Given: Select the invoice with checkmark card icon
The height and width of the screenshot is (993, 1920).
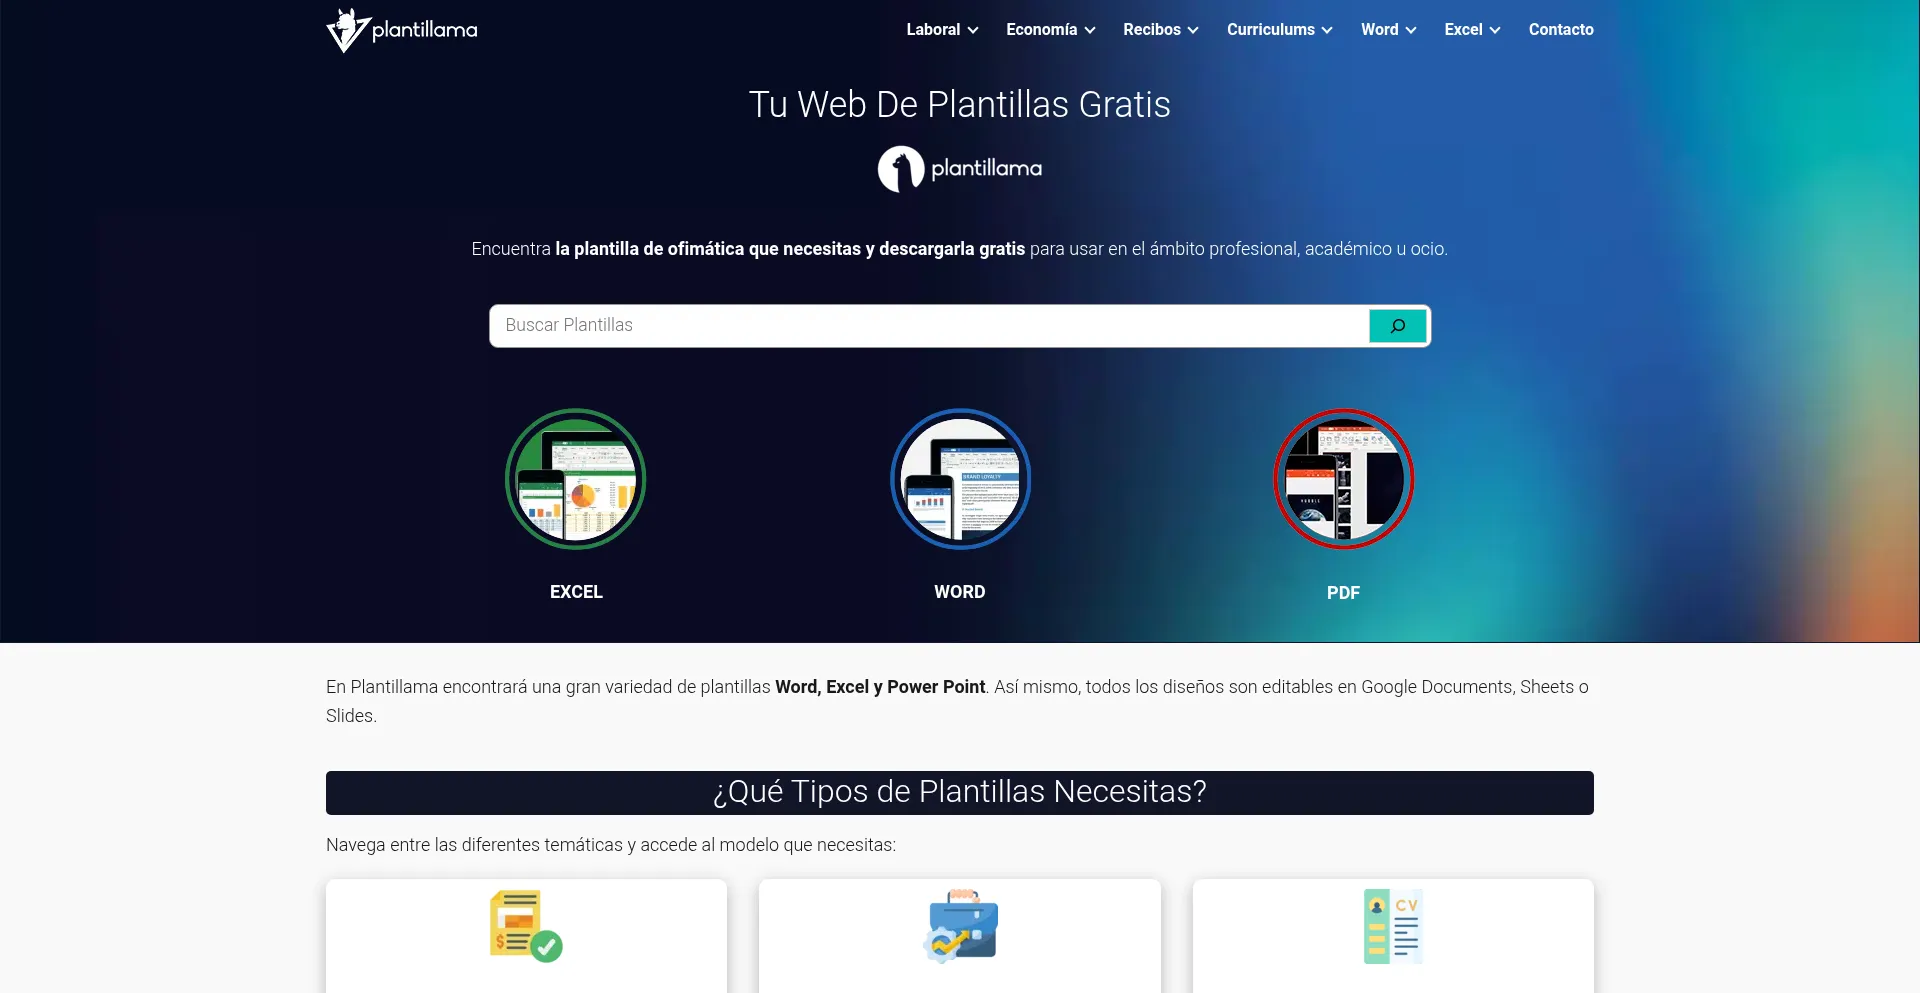Looking at the screenshot, I should [526, 926].
